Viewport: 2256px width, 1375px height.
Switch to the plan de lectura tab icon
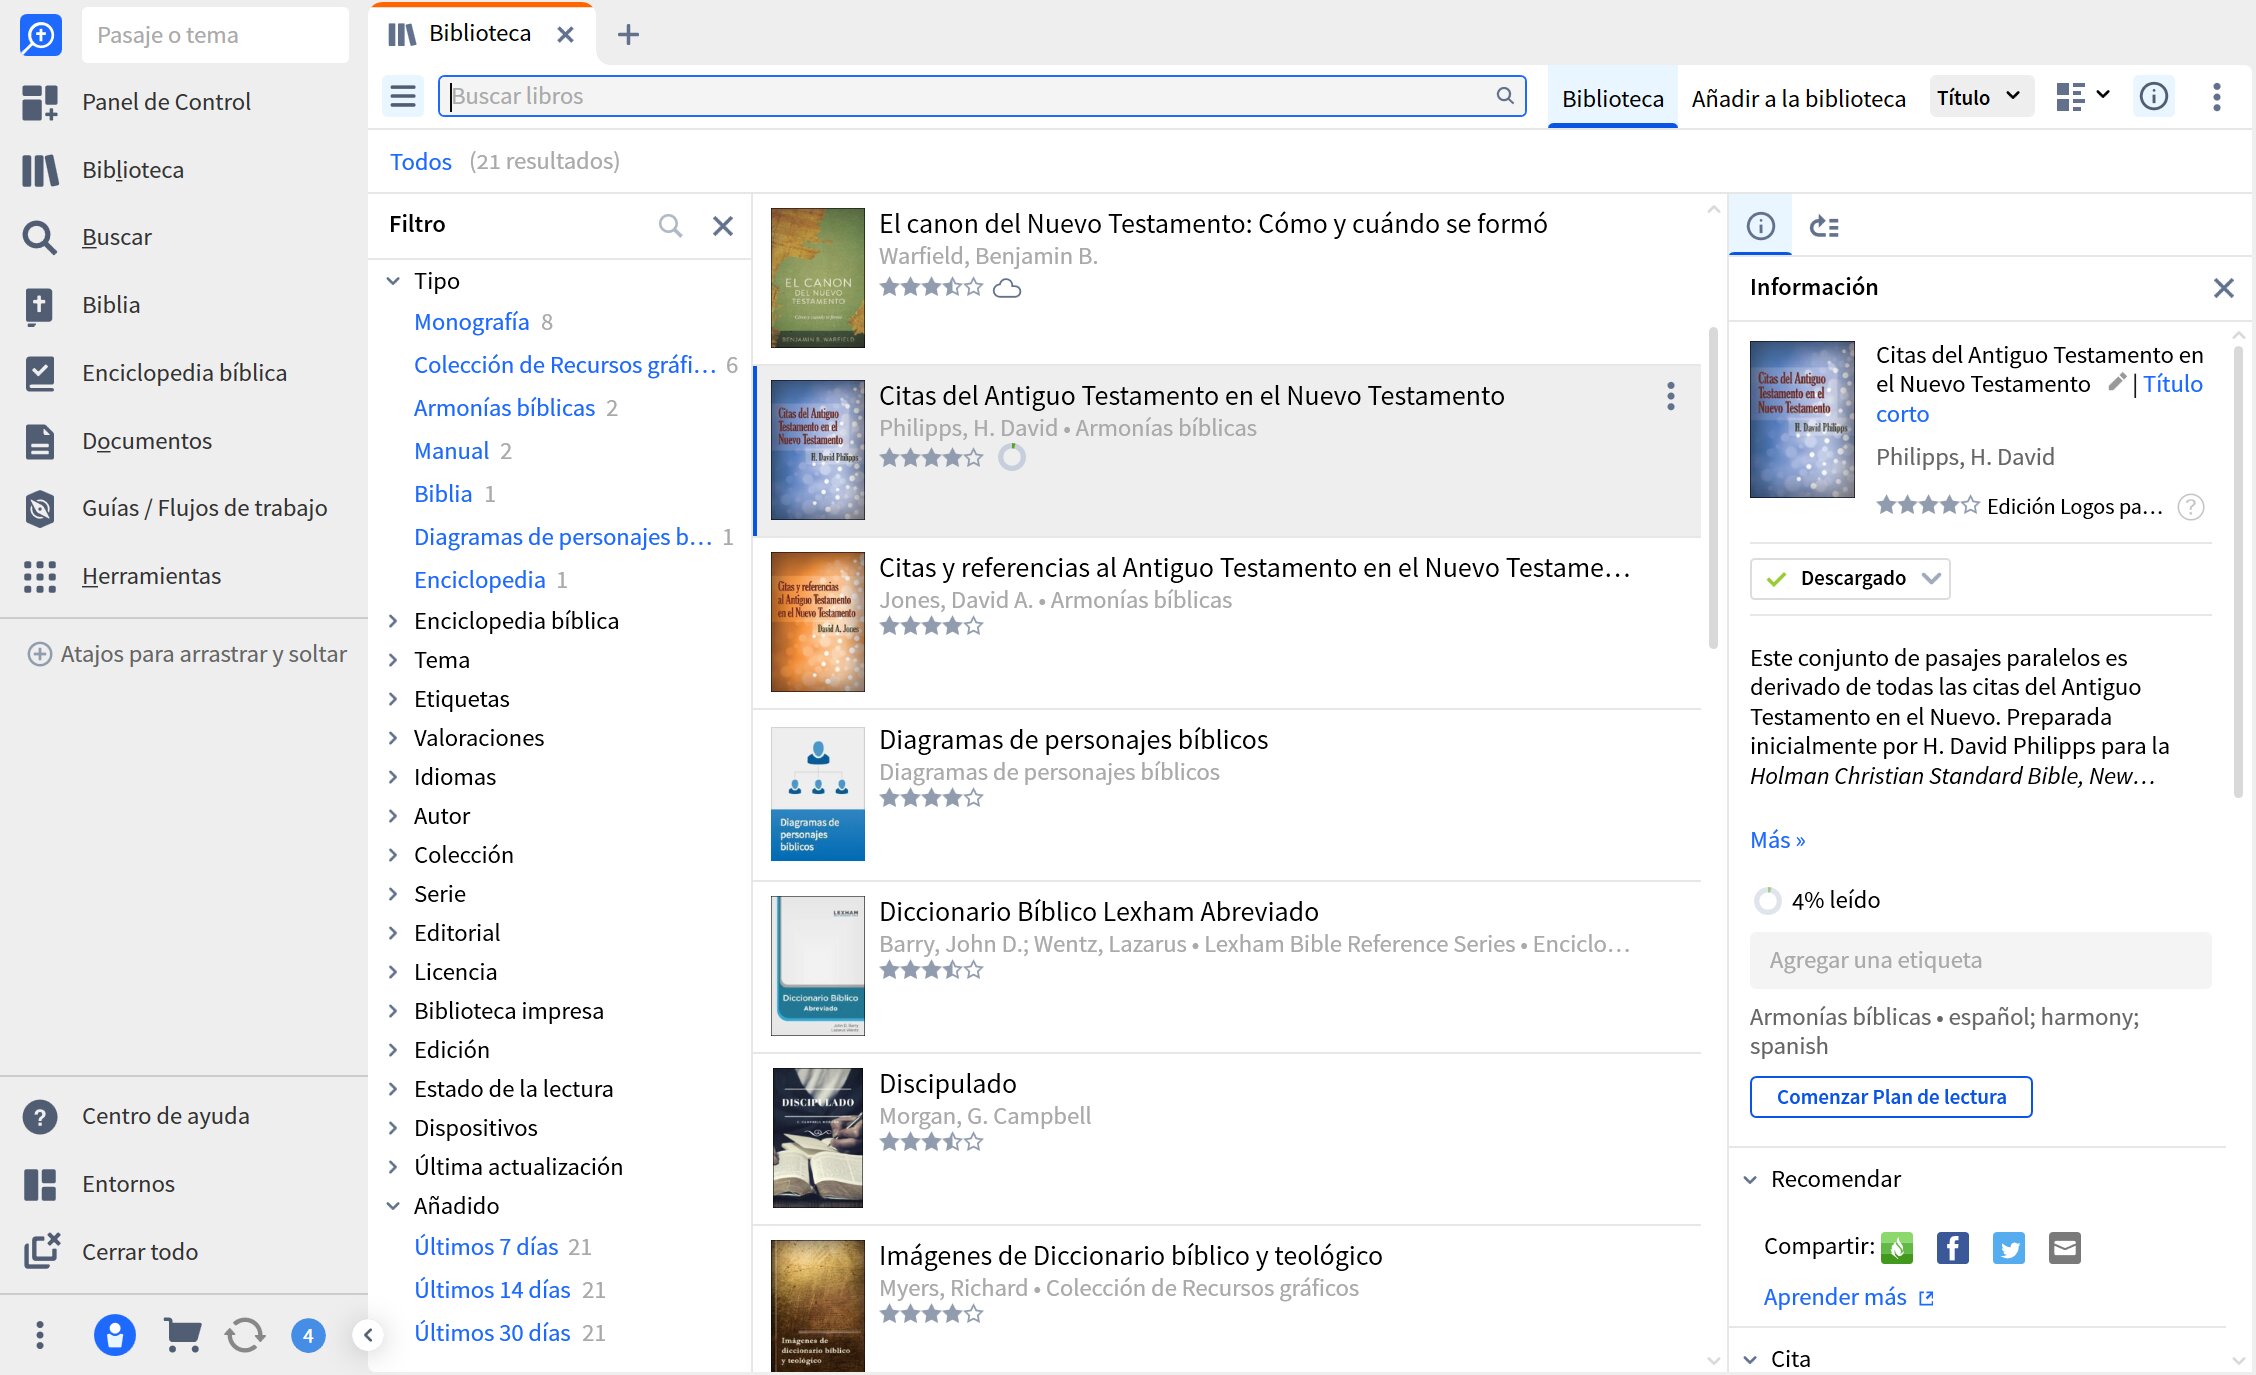coord(1824,226)
